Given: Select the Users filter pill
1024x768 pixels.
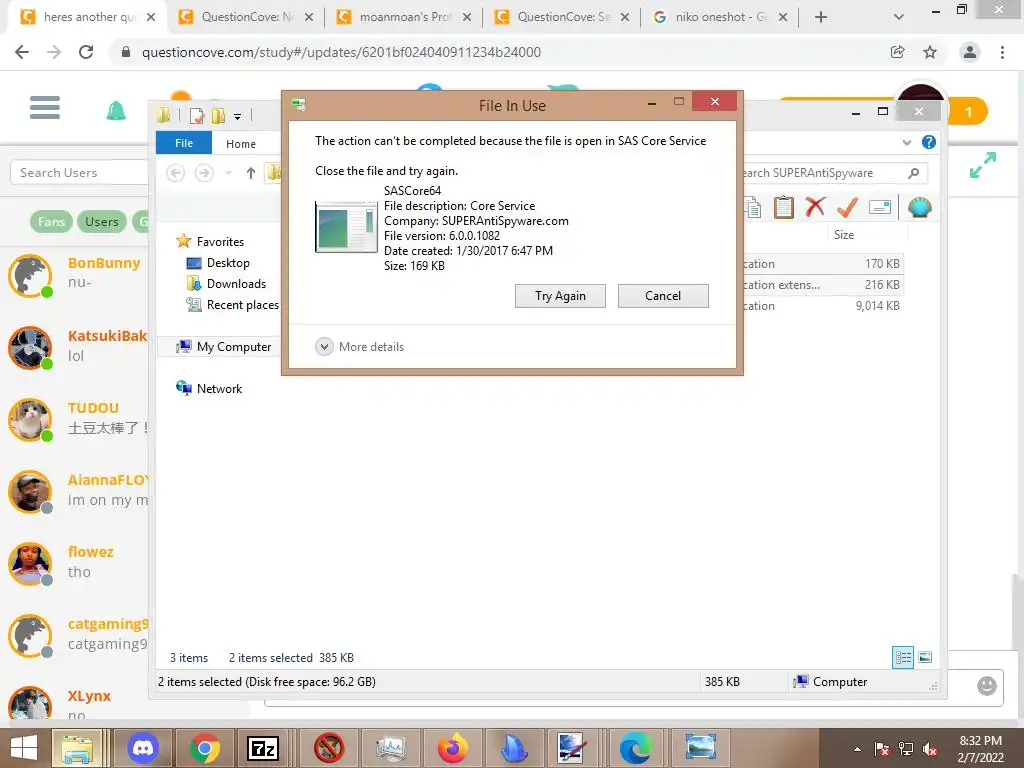Looking at the screenshot, I should [102, 221].
